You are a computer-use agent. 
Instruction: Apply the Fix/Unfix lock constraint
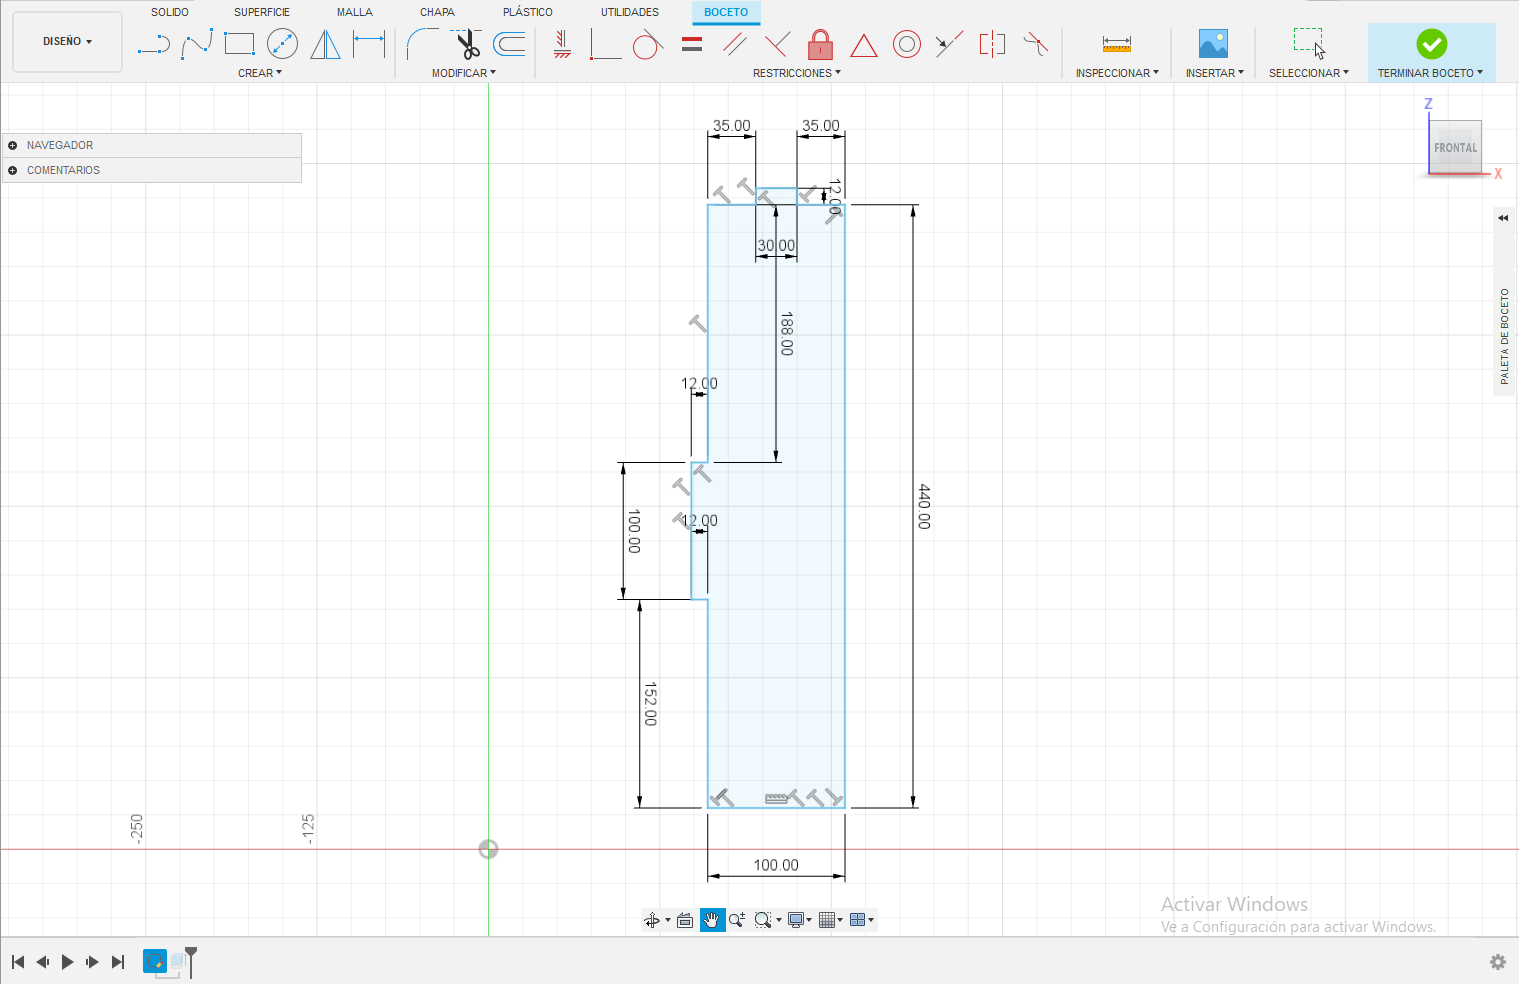click(x=820, y=44)
